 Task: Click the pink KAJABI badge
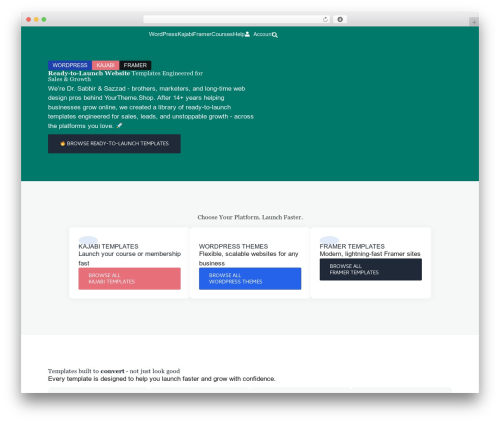click(x=105, y=65)
